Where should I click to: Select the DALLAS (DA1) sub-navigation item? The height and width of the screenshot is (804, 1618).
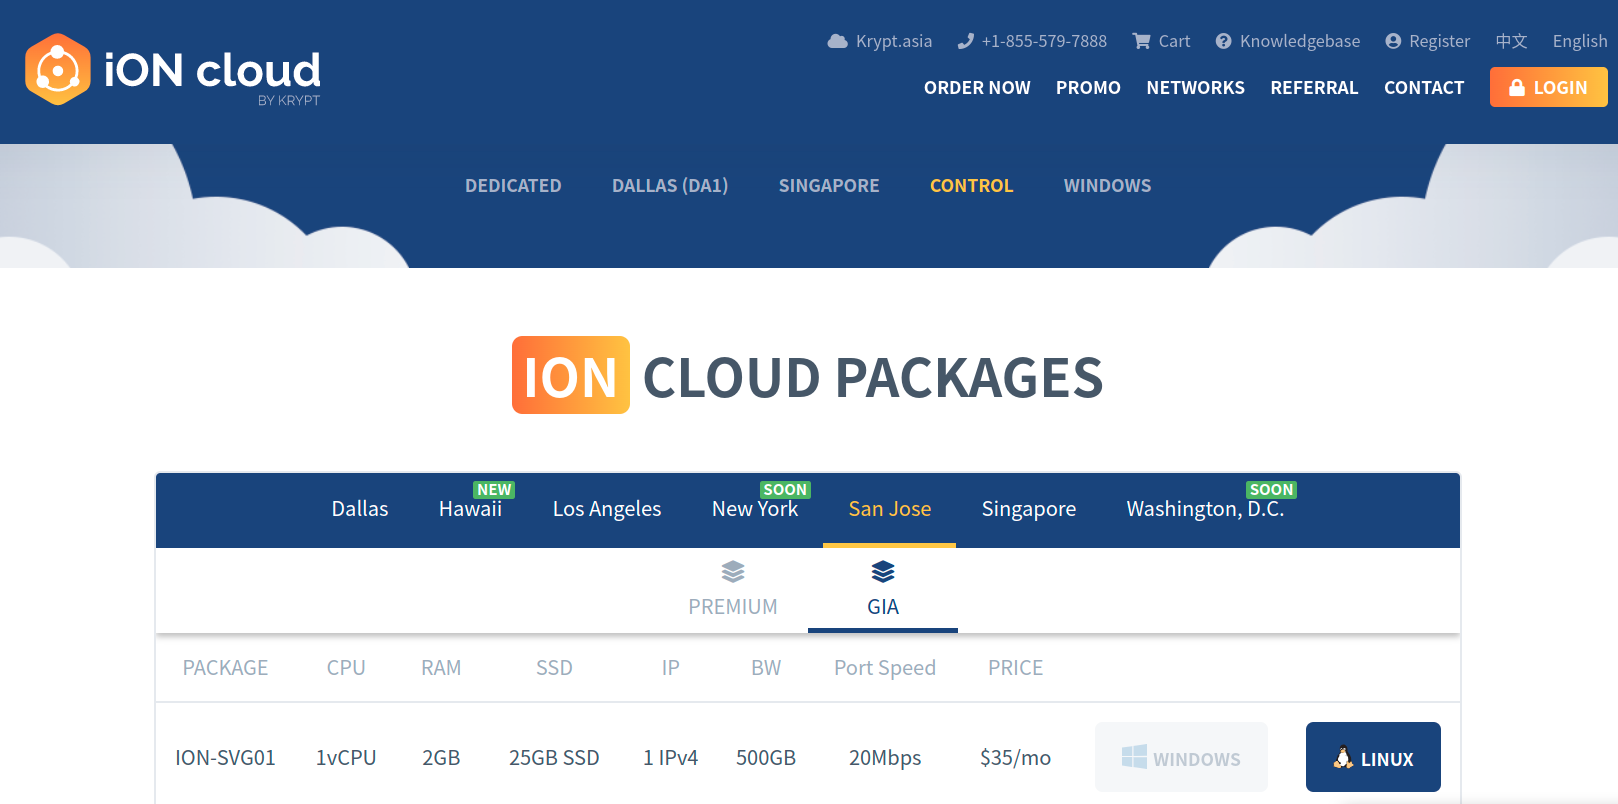(x=670, y=186)
